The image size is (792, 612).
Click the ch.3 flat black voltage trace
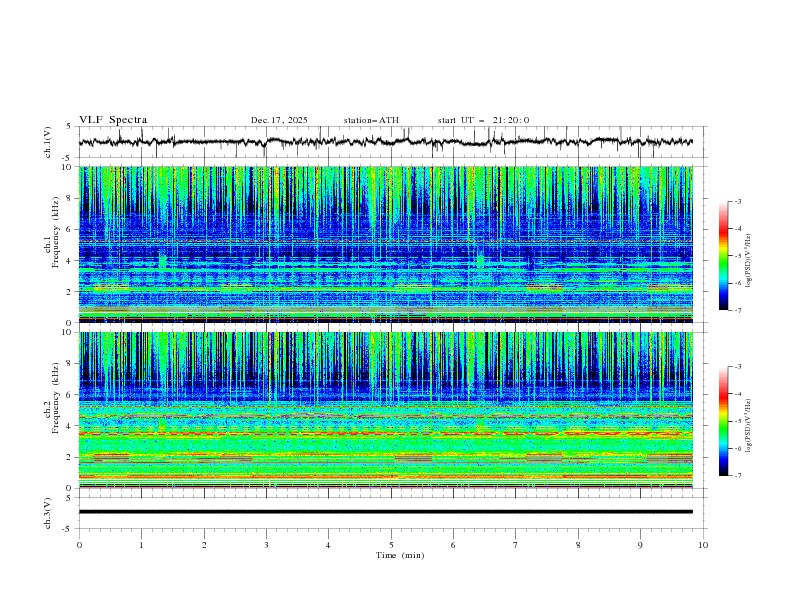coord(390,512)
